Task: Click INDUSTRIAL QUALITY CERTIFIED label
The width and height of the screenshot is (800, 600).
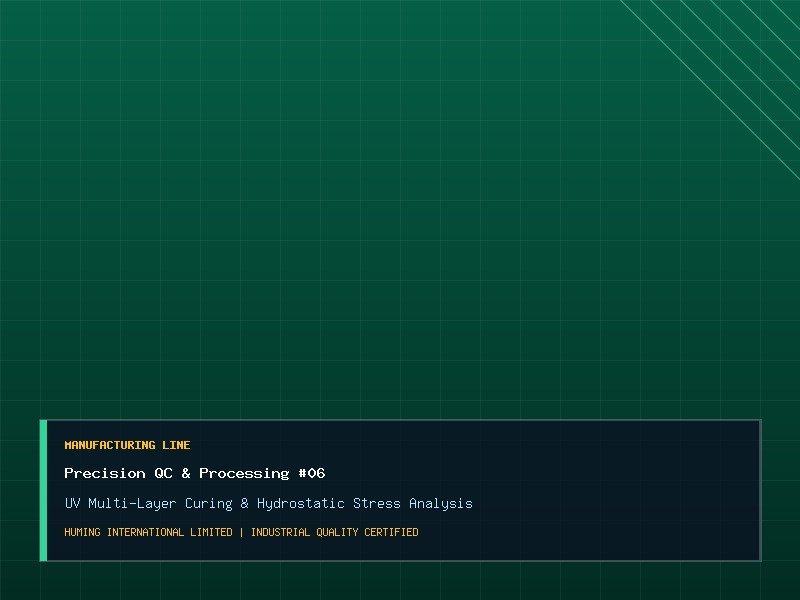Action: [x=334, y=532]
